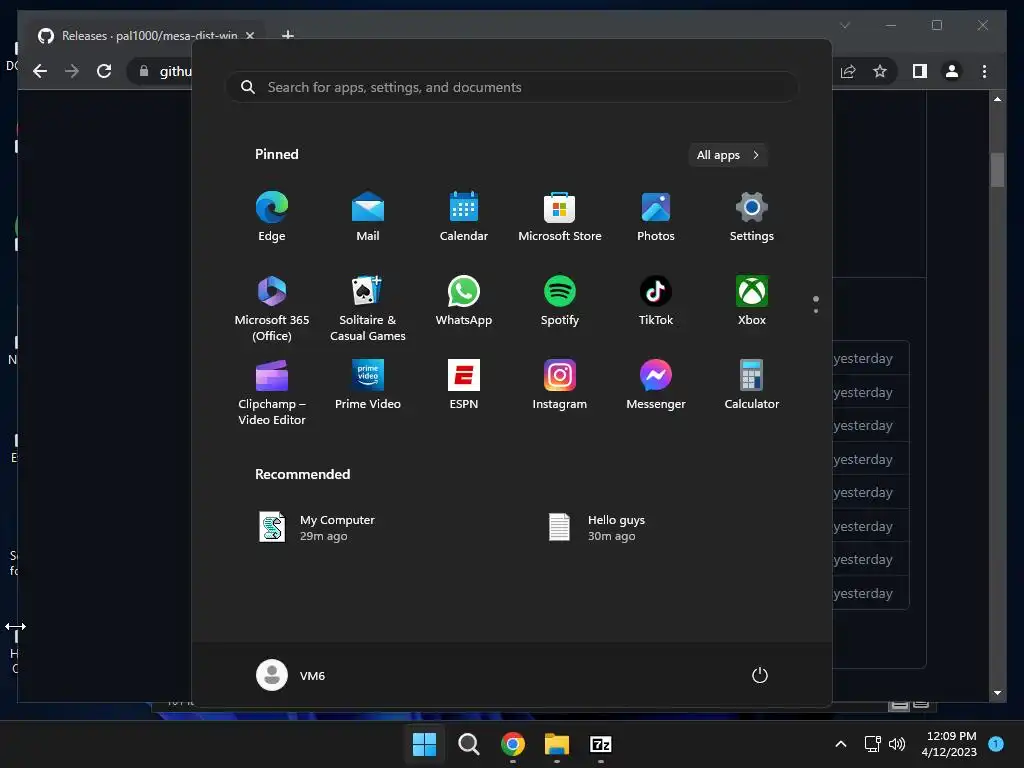The height and width of the screenshot is (768, 1024).
Task: Launch WhatsApp from Start menu
Action: [464, 300]
